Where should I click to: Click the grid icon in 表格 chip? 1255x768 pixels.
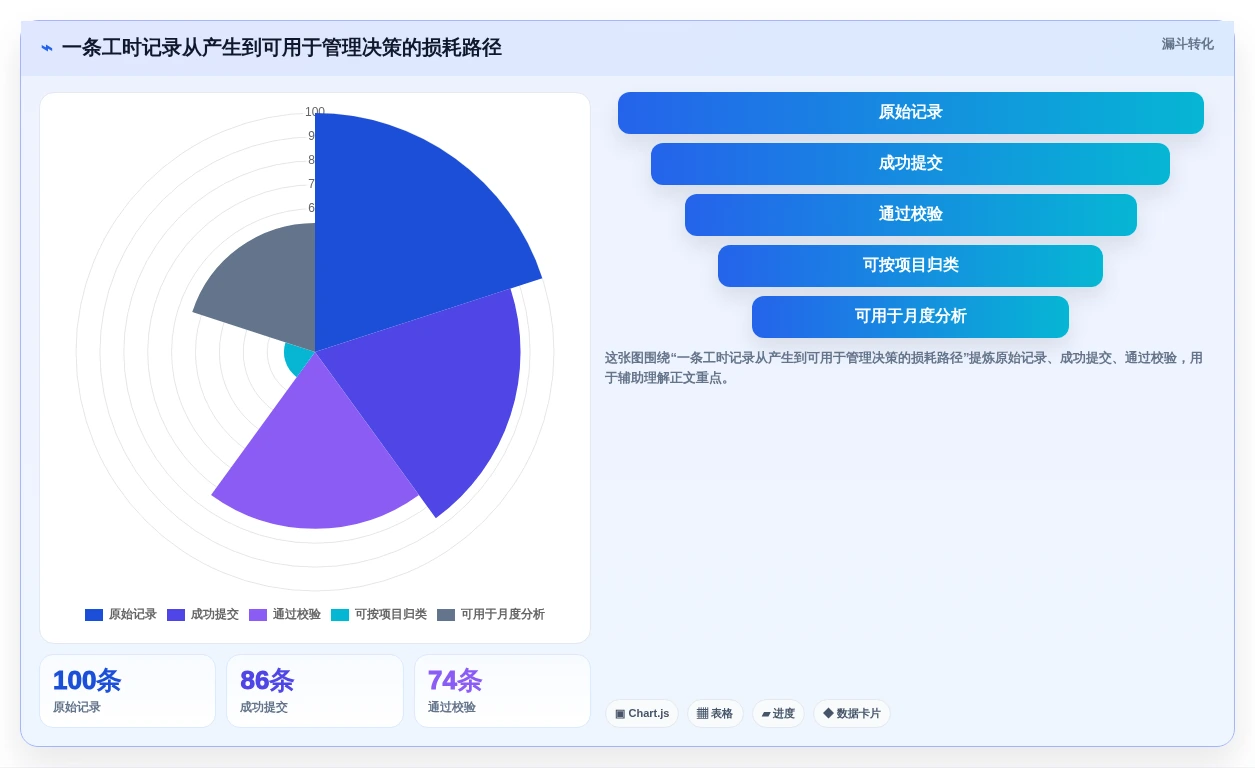coord(702,714)
